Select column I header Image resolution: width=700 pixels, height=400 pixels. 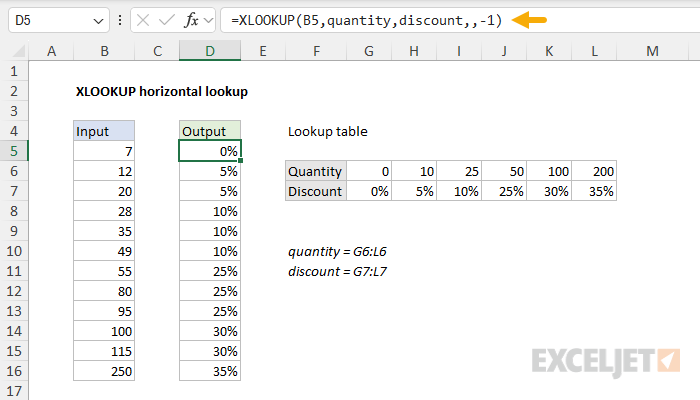point(459,51)
